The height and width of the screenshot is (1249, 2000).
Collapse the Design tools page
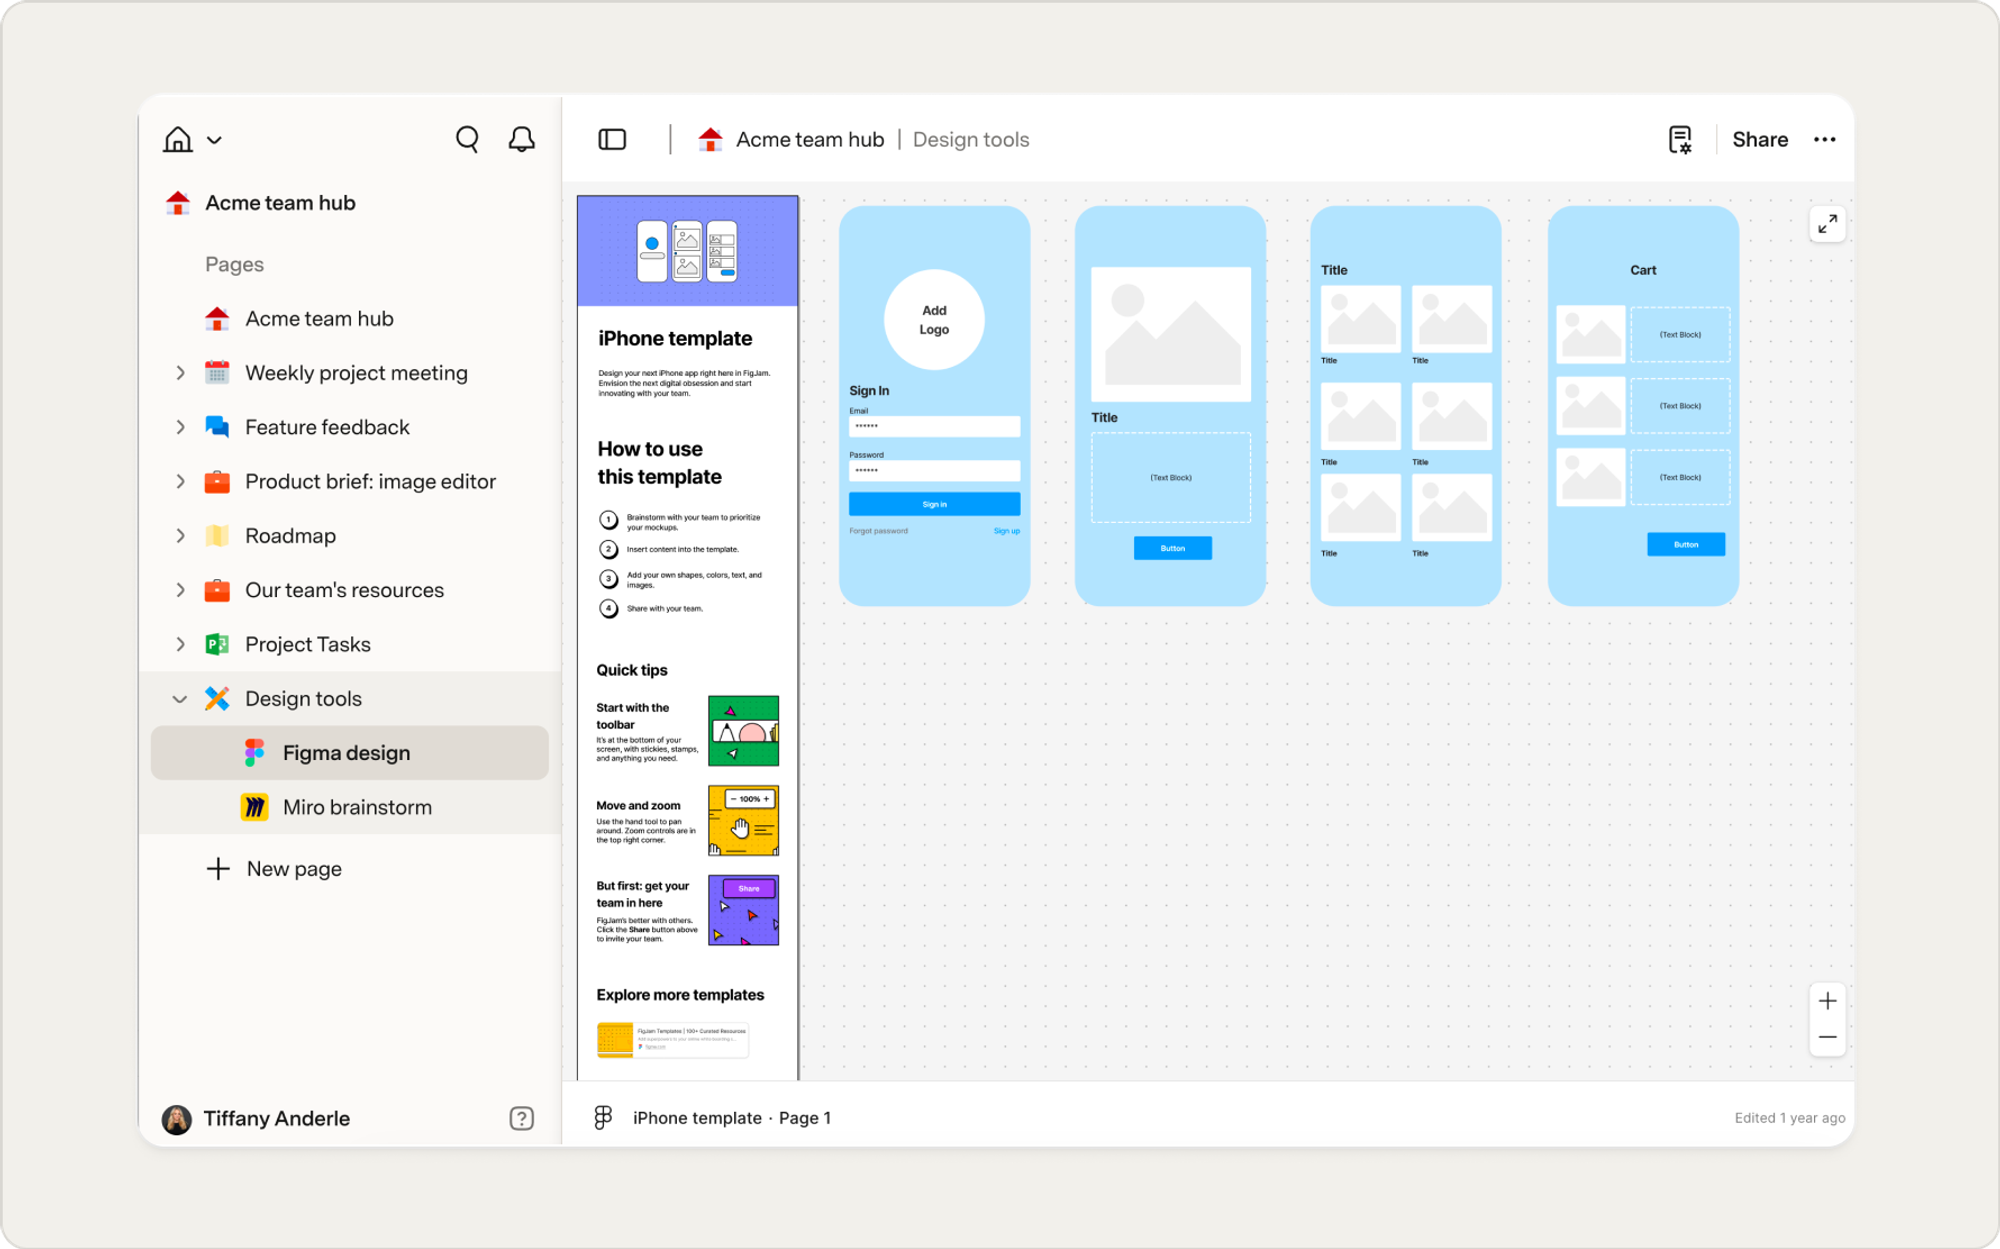coord(180,699)
